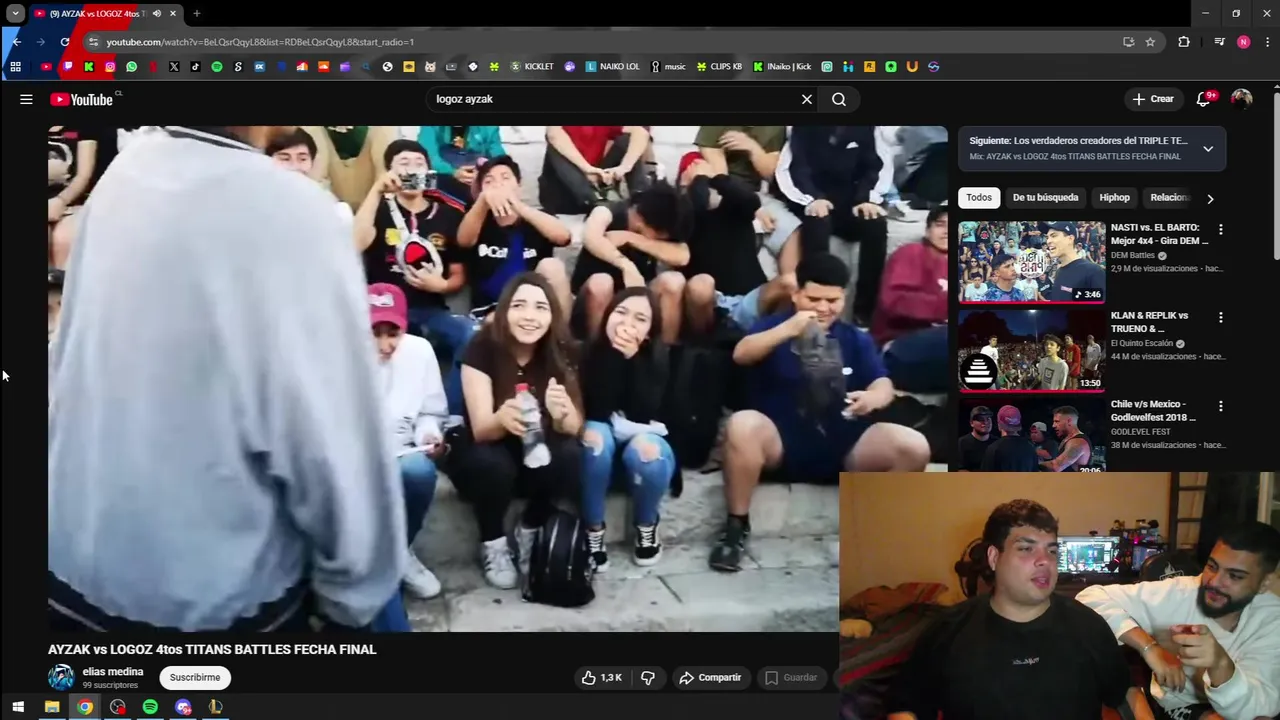Go to the YouTube home logo
This screenshot has width=1280, height=720.
(81, 99)
